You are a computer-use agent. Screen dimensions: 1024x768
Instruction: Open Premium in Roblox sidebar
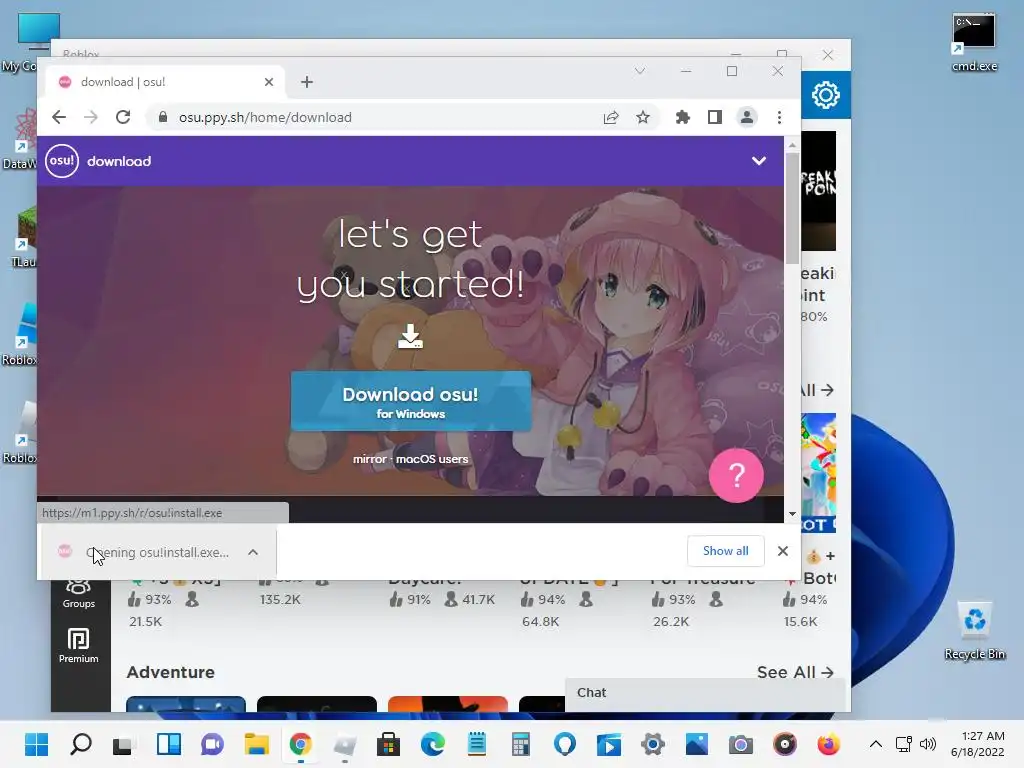coord(78,645)
